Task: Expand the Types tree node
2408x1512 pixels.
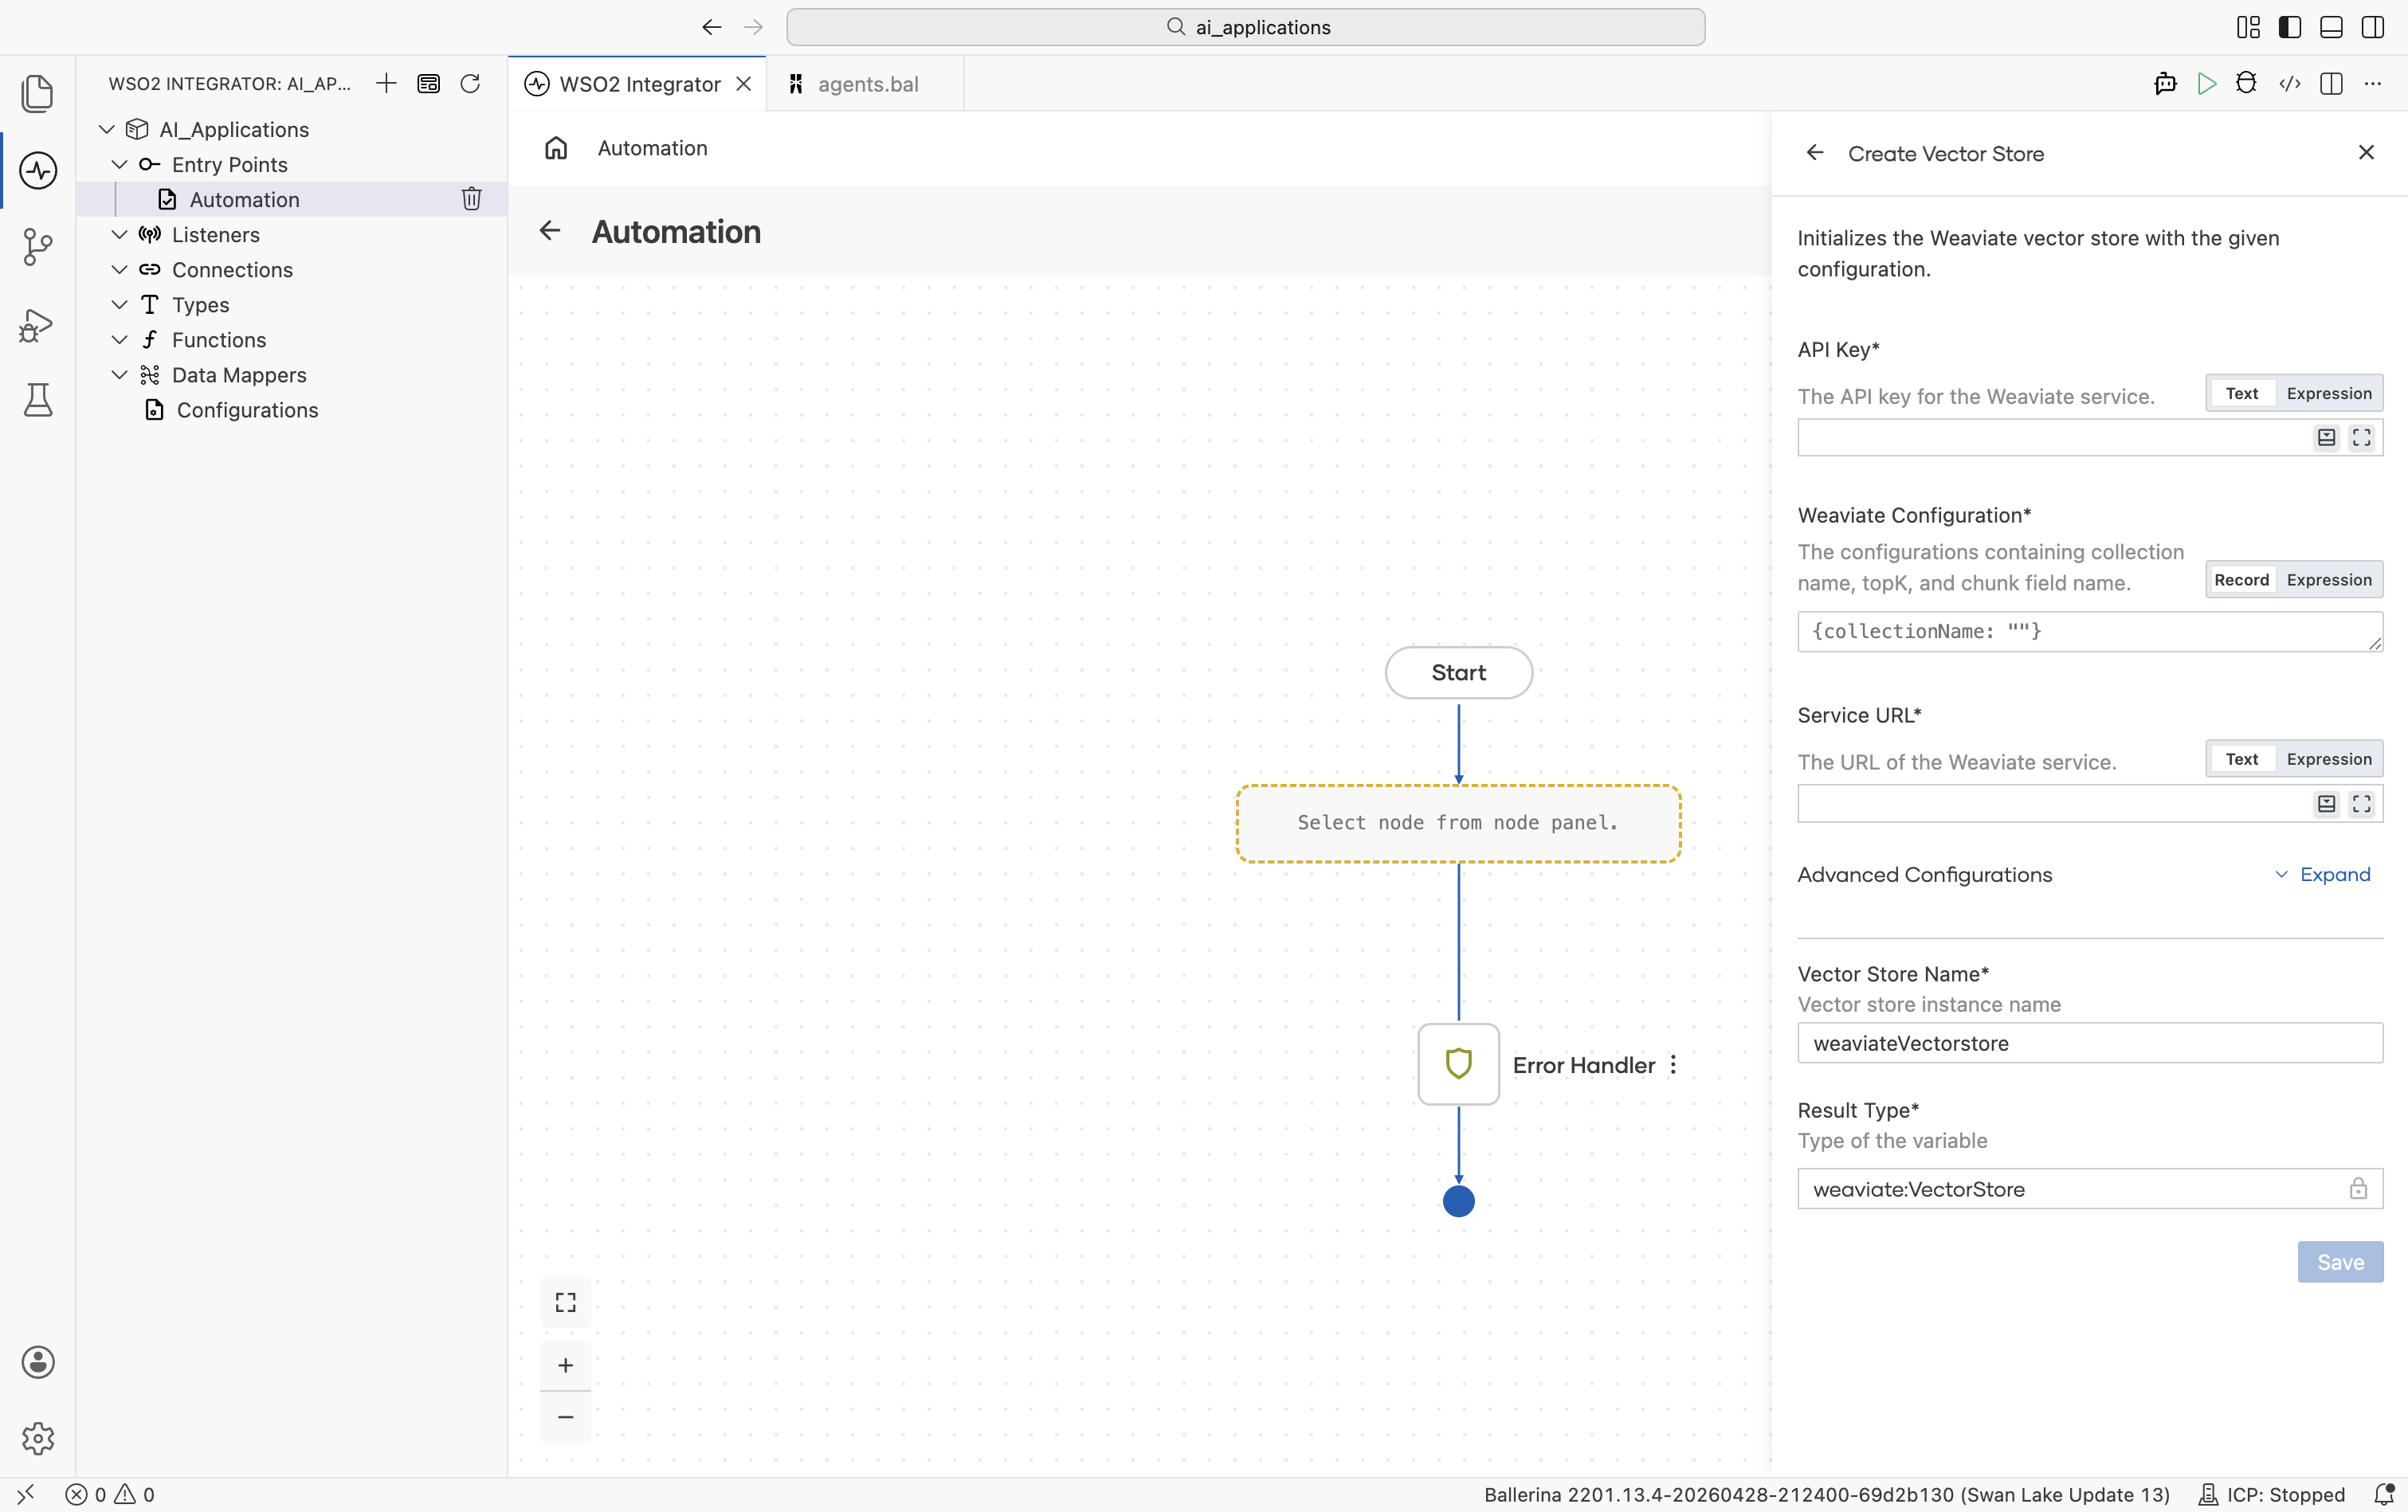Action: 119,304
